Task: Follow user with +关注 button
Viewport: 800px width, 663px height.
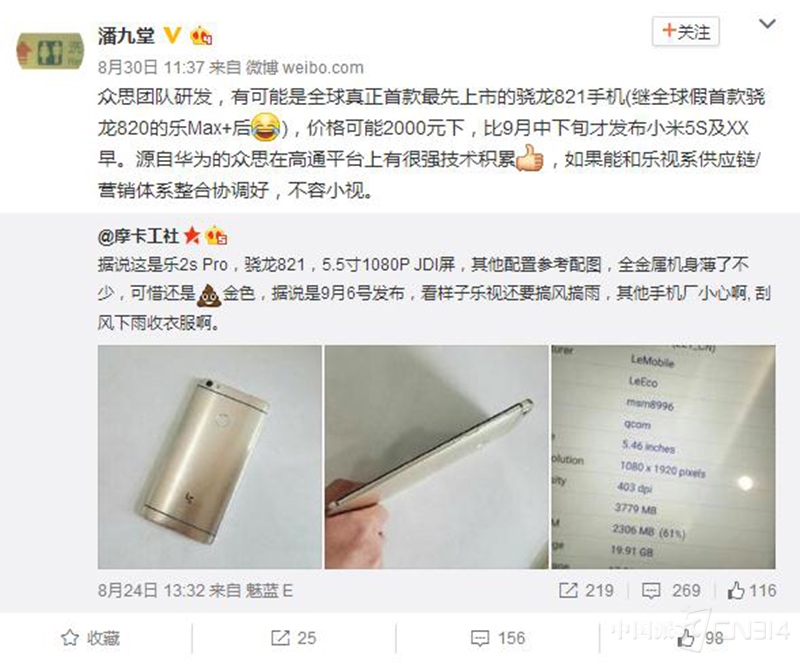Action: (x=686, y=32)
